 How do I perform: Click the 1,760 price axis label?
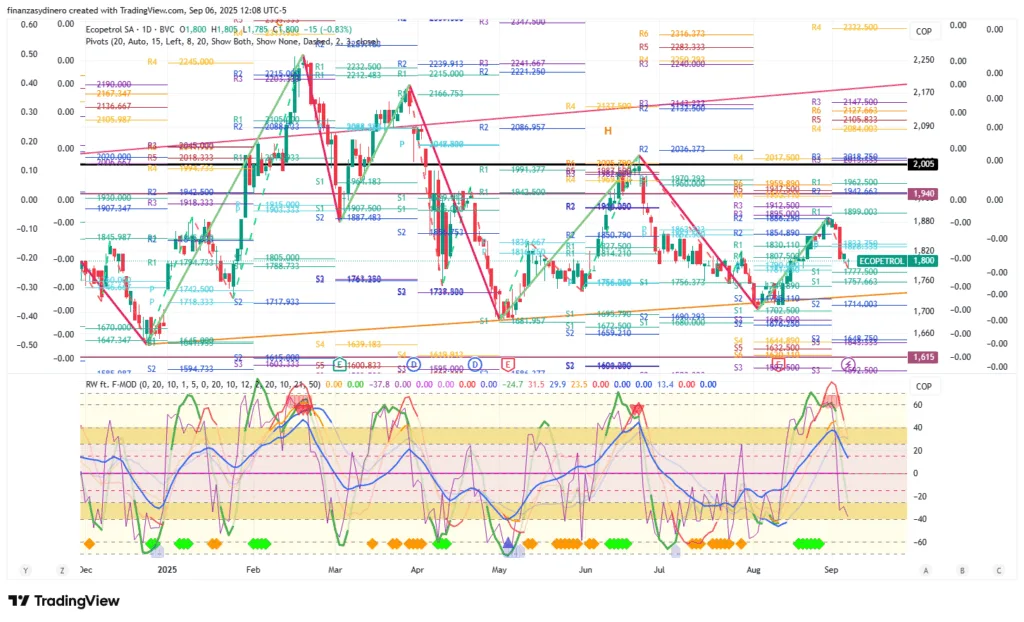[923, 280]
